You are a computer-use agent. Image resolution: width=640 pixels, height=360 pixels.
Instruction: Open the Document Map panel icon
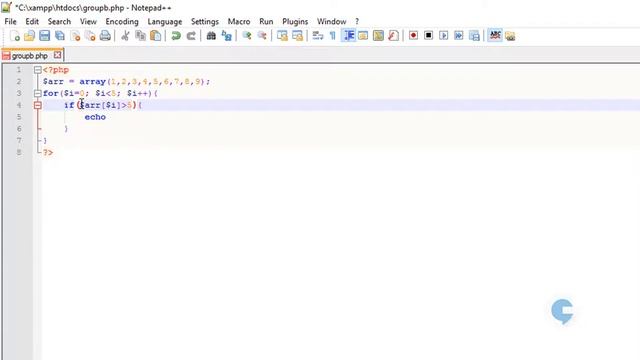pyautogui.click(x=378, y=36)
